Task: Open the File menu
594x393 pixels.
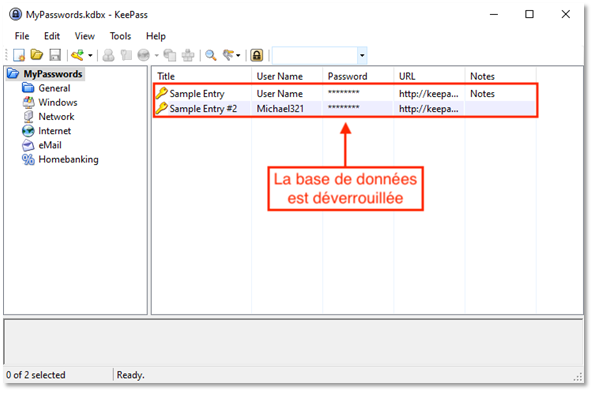Action: click(x=22, y=36)
